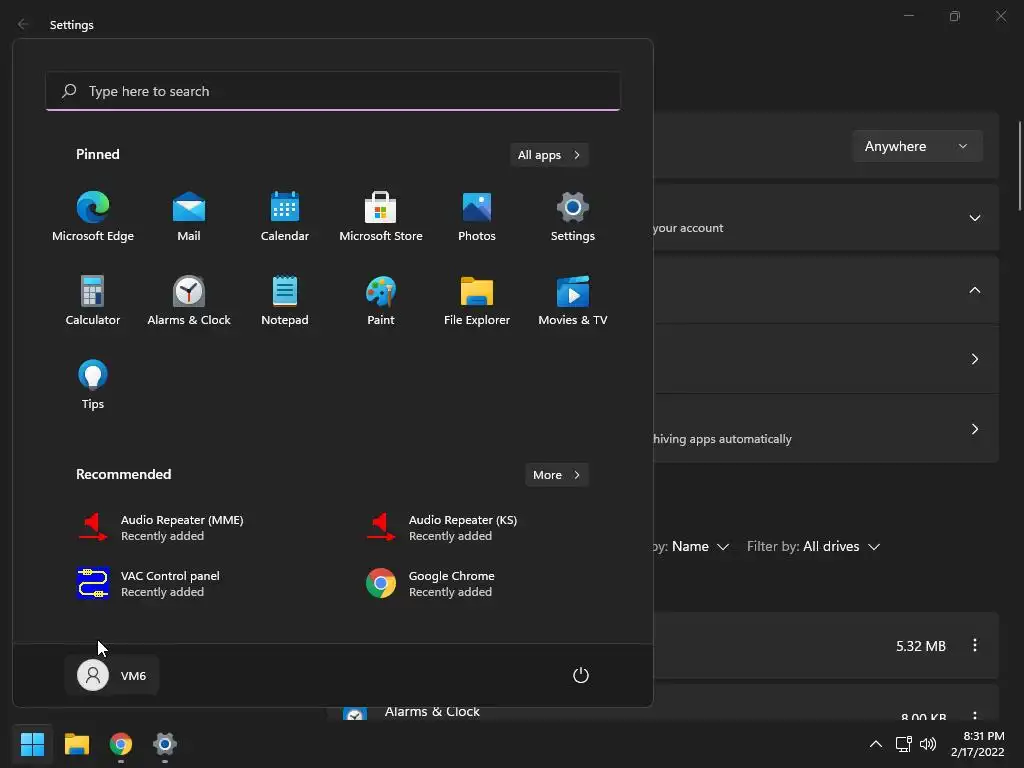Open the Calendar pinned app
The width and height of the screenshot is (1024, 768).
(285, 216)
